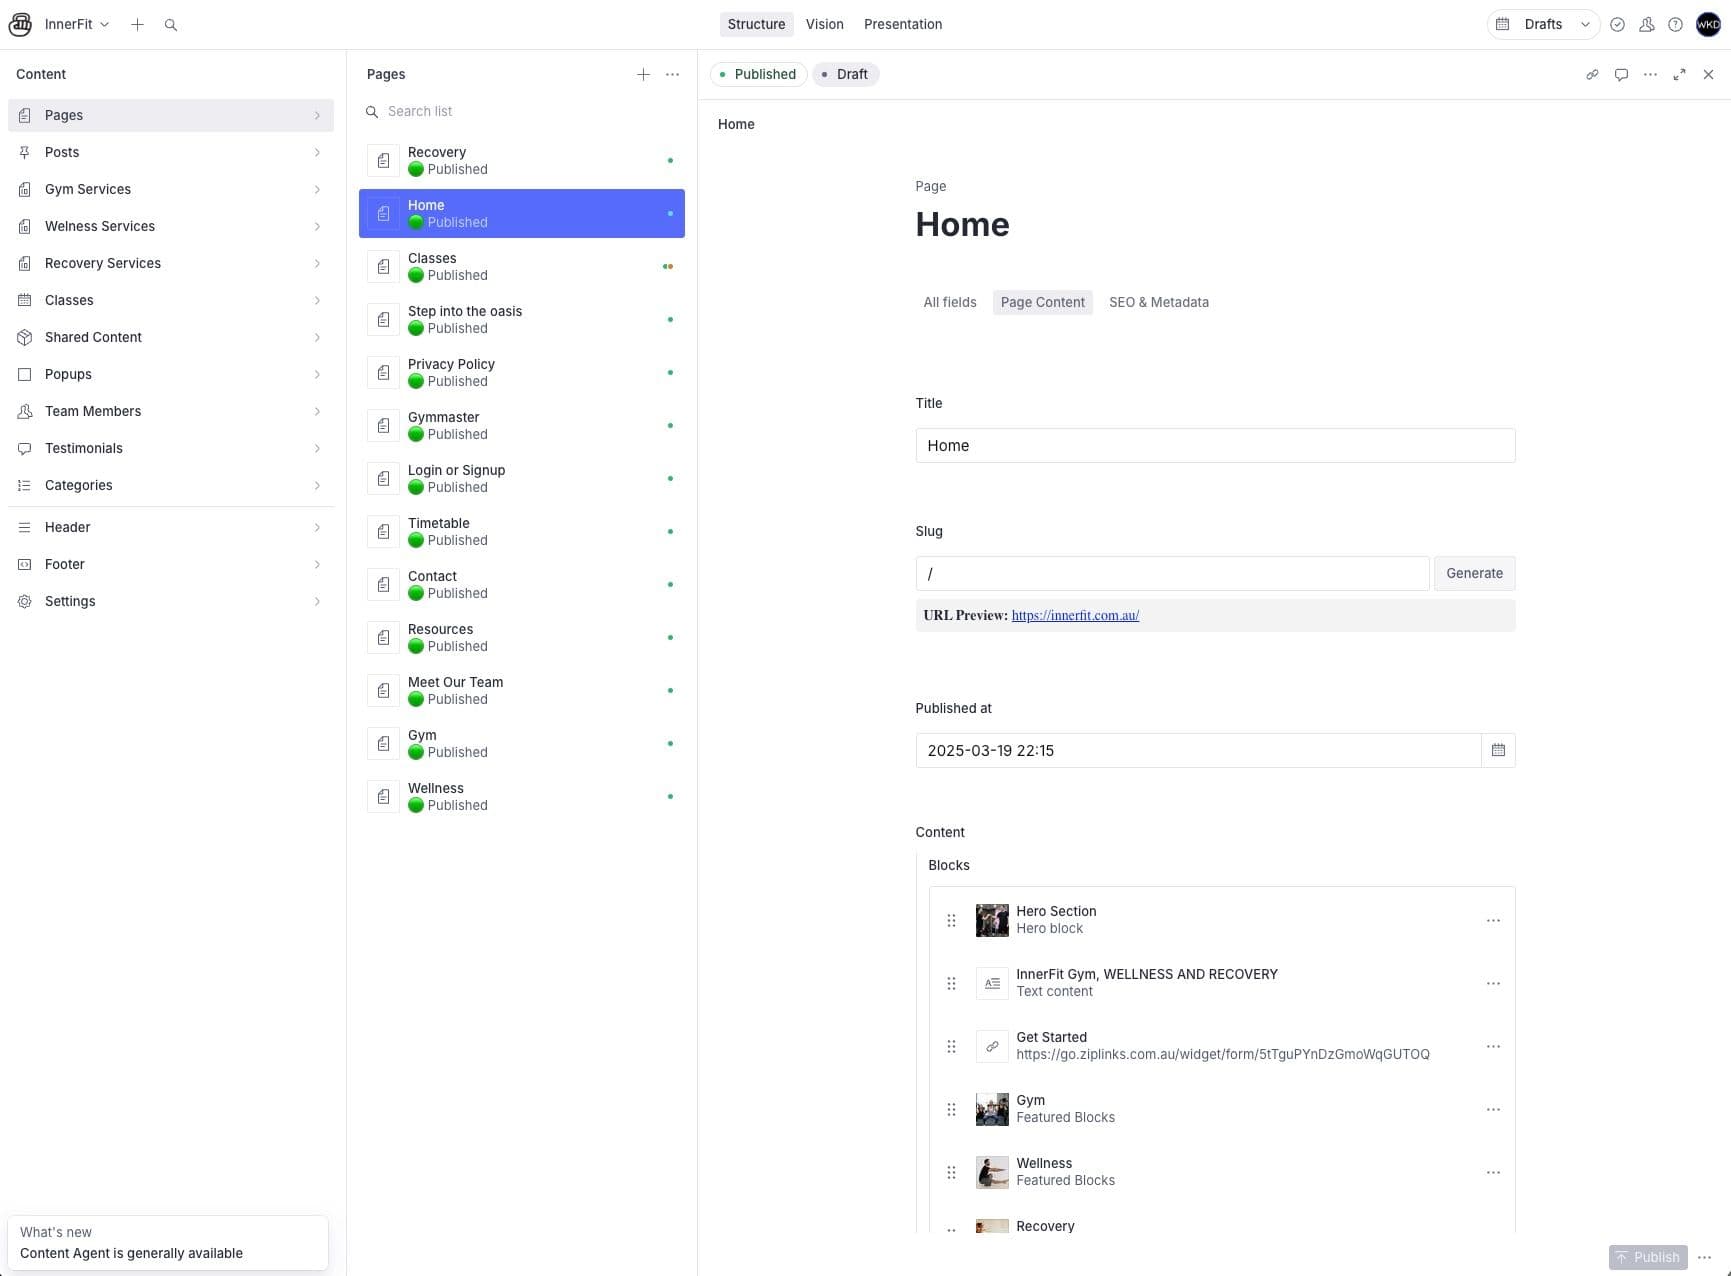Open the release calendar icon beside Drafts
Viewport: 1731px width, 1276px height.
pyautogui.click(x=1502, y=24)
